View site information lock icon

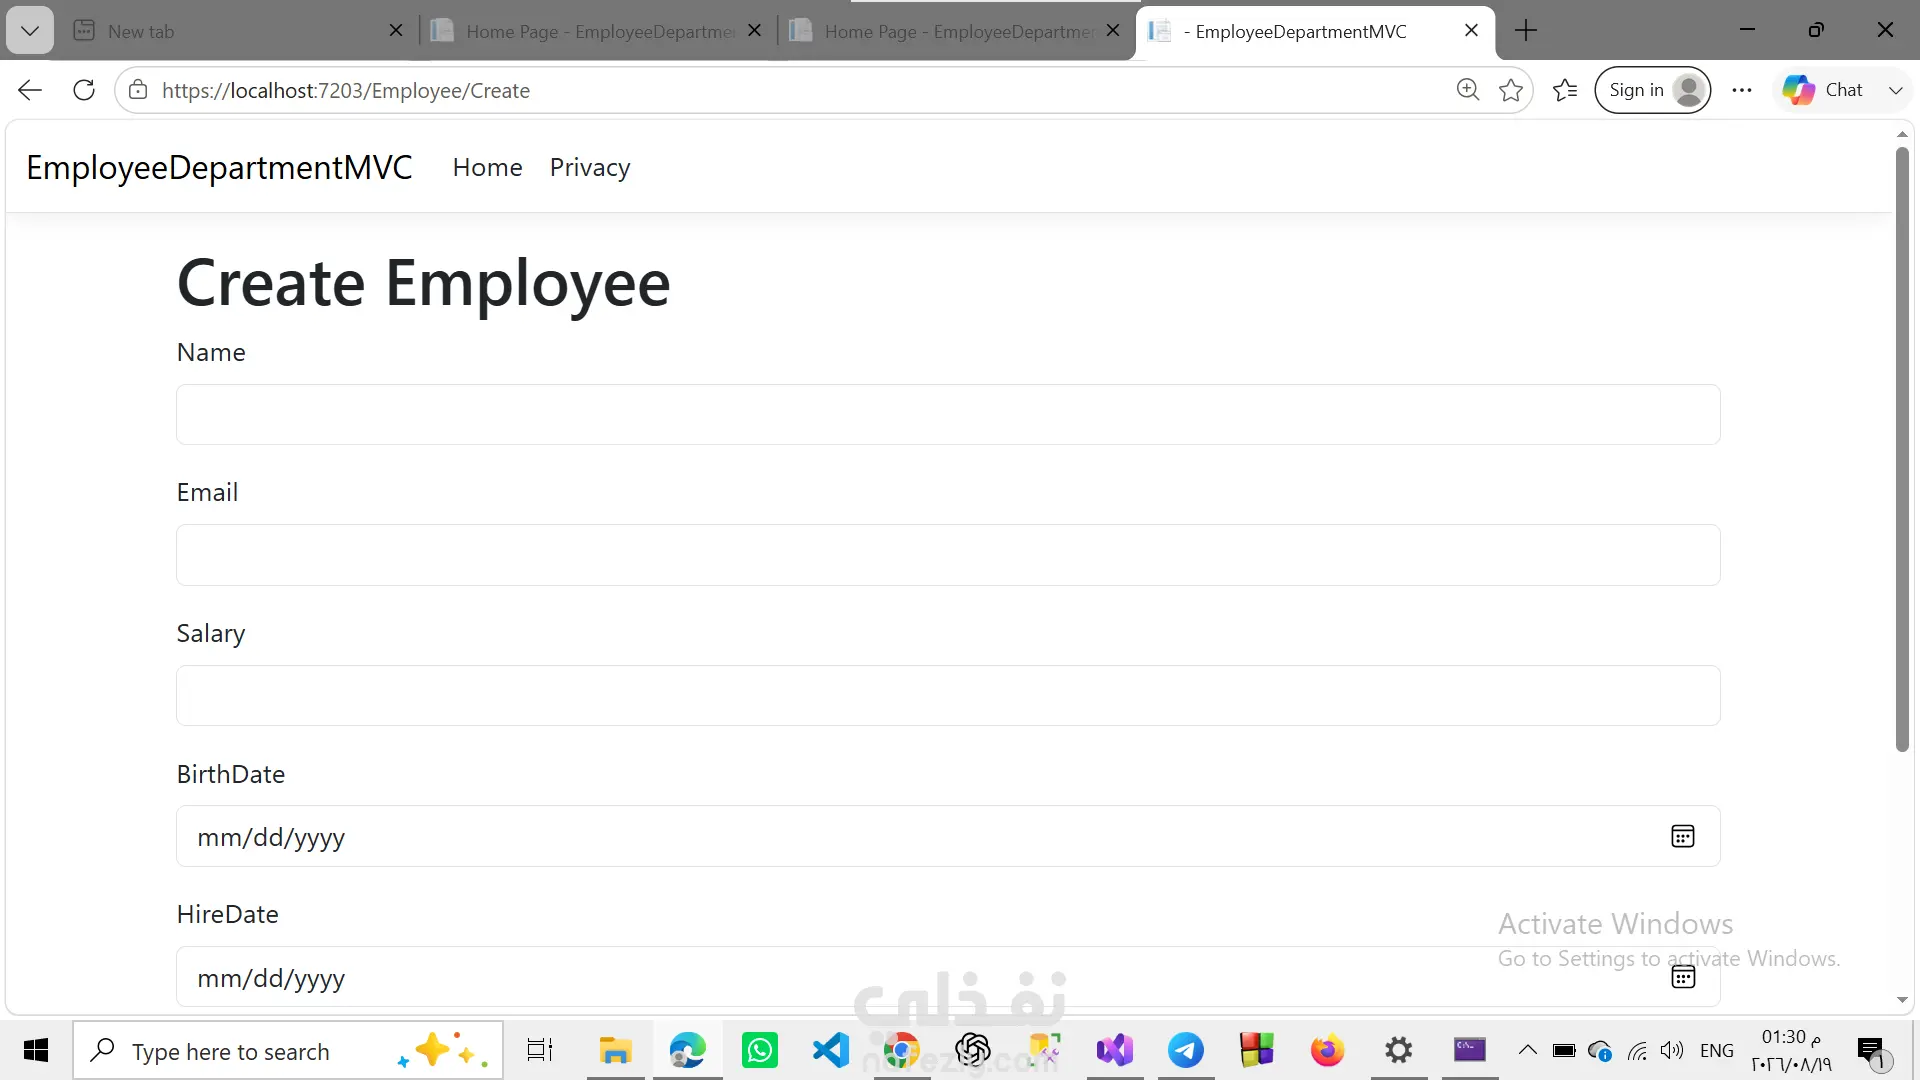click(x=138, y=90)
